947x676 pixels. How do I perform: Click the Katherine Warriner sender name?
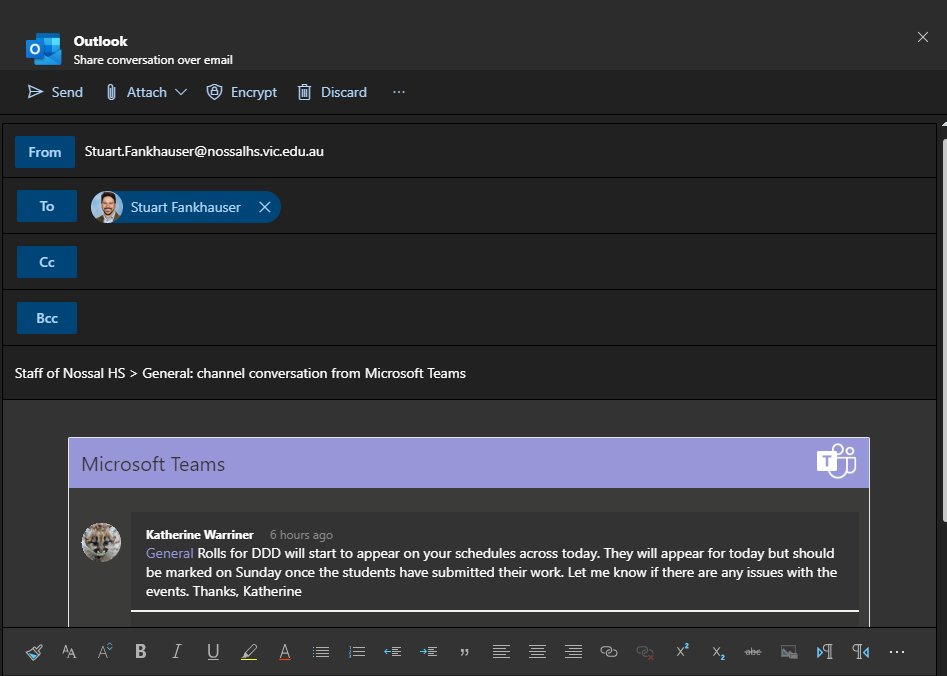(200, 535)
